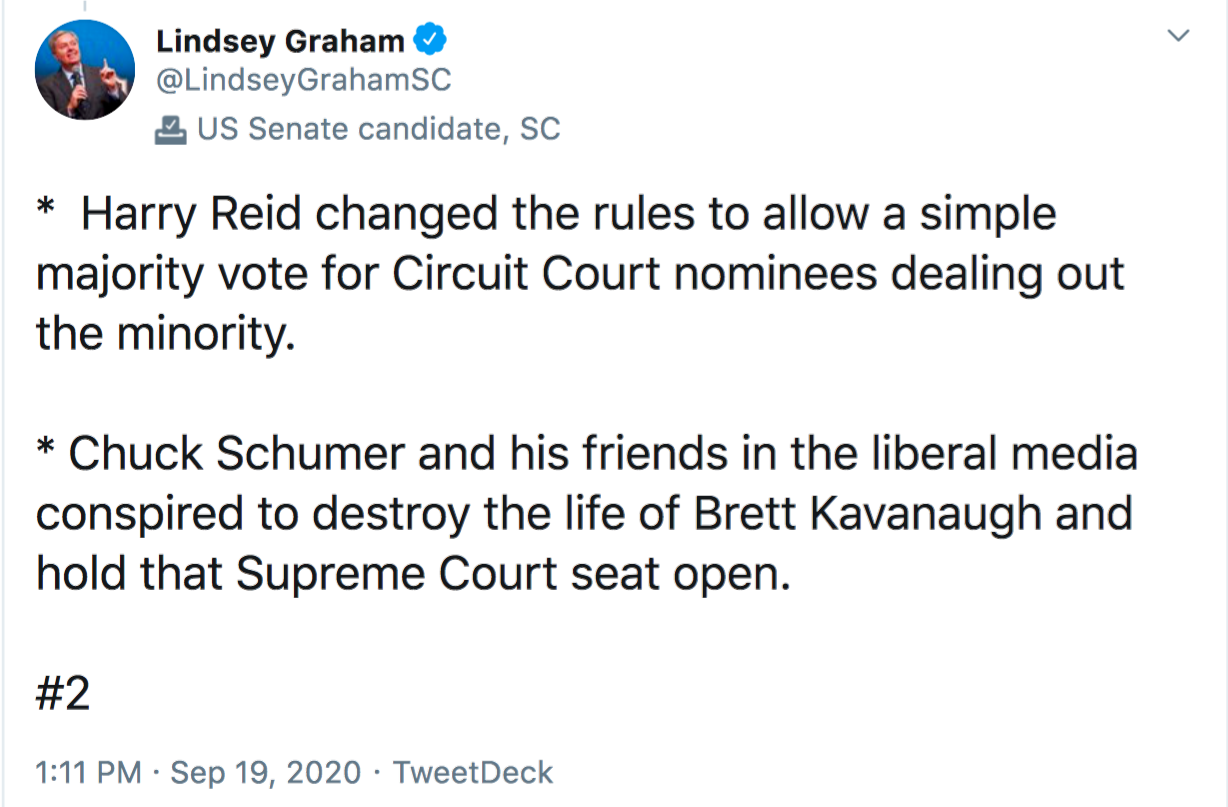The height and width of the screenshot is (807, 1228).
Task: Click the blue verified checkmark badge
Action: [430, 41]
